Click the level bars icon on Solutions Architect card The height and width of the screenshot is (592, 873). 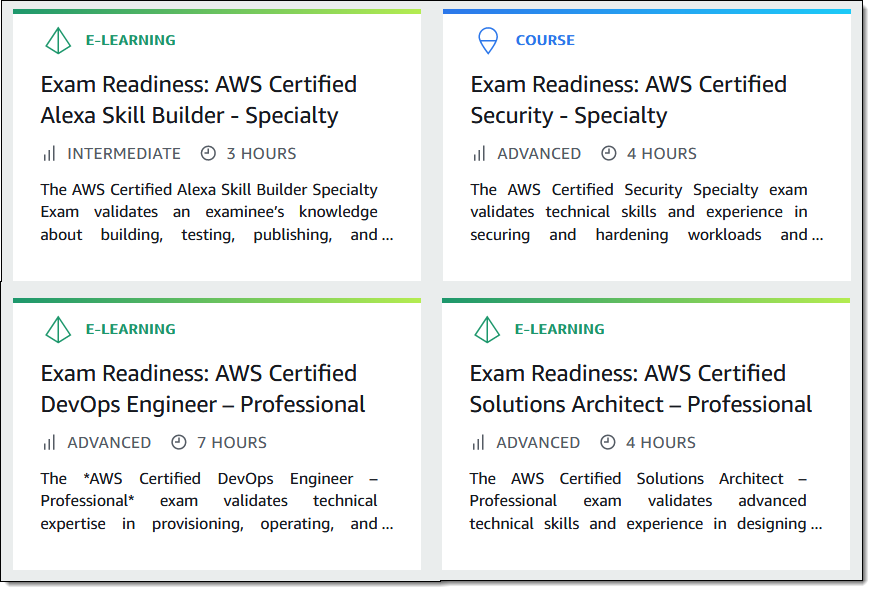pyautogui.click(x=478, y=443)
